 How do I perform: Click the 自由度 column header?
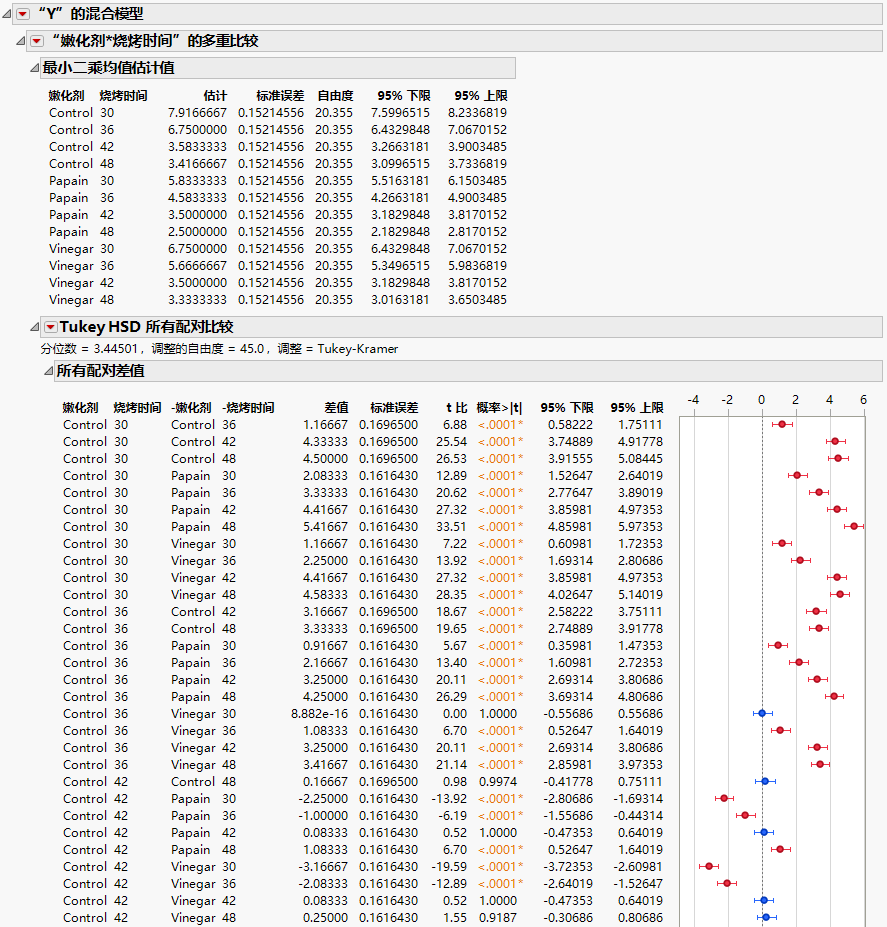[336, 95]
